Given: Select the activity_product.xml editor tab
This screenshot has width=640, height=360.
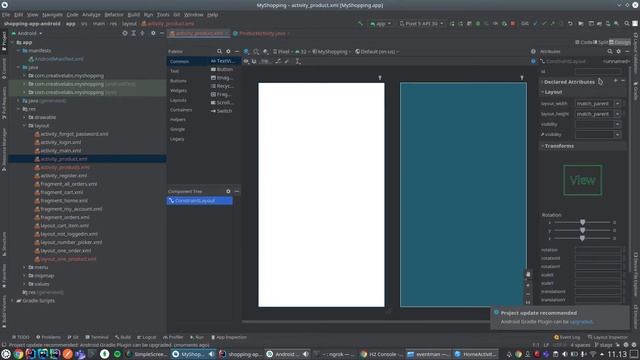Looking at the screenshot, I should pyautogui.click(x=199, y=33).
